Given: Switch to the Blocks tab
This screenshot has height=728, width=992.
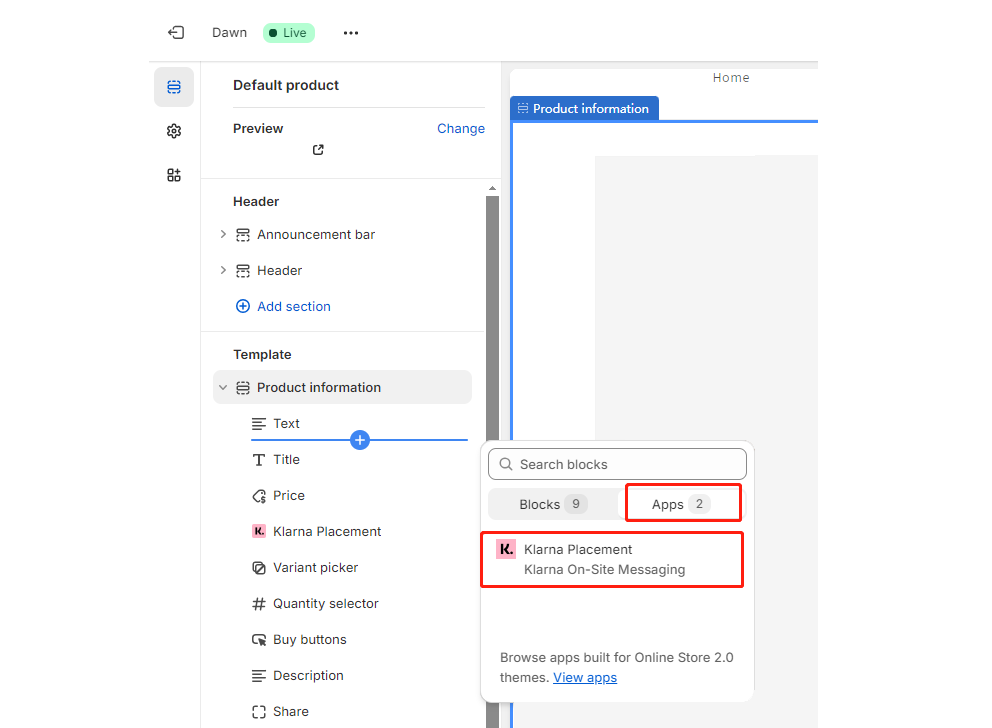Looking at the screenshot, I should point(552,504).
